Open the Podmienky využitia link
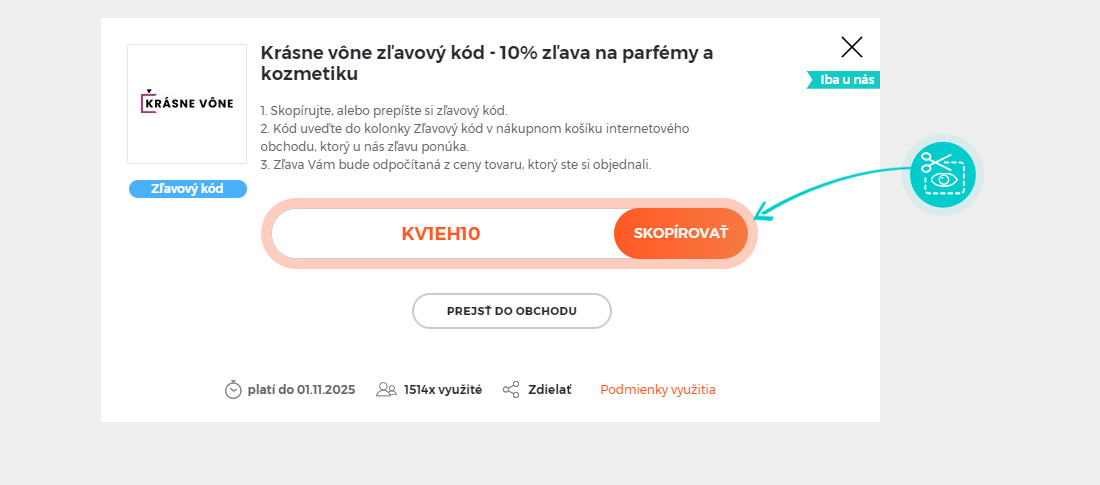1100x485 pixels. [657, 390]
